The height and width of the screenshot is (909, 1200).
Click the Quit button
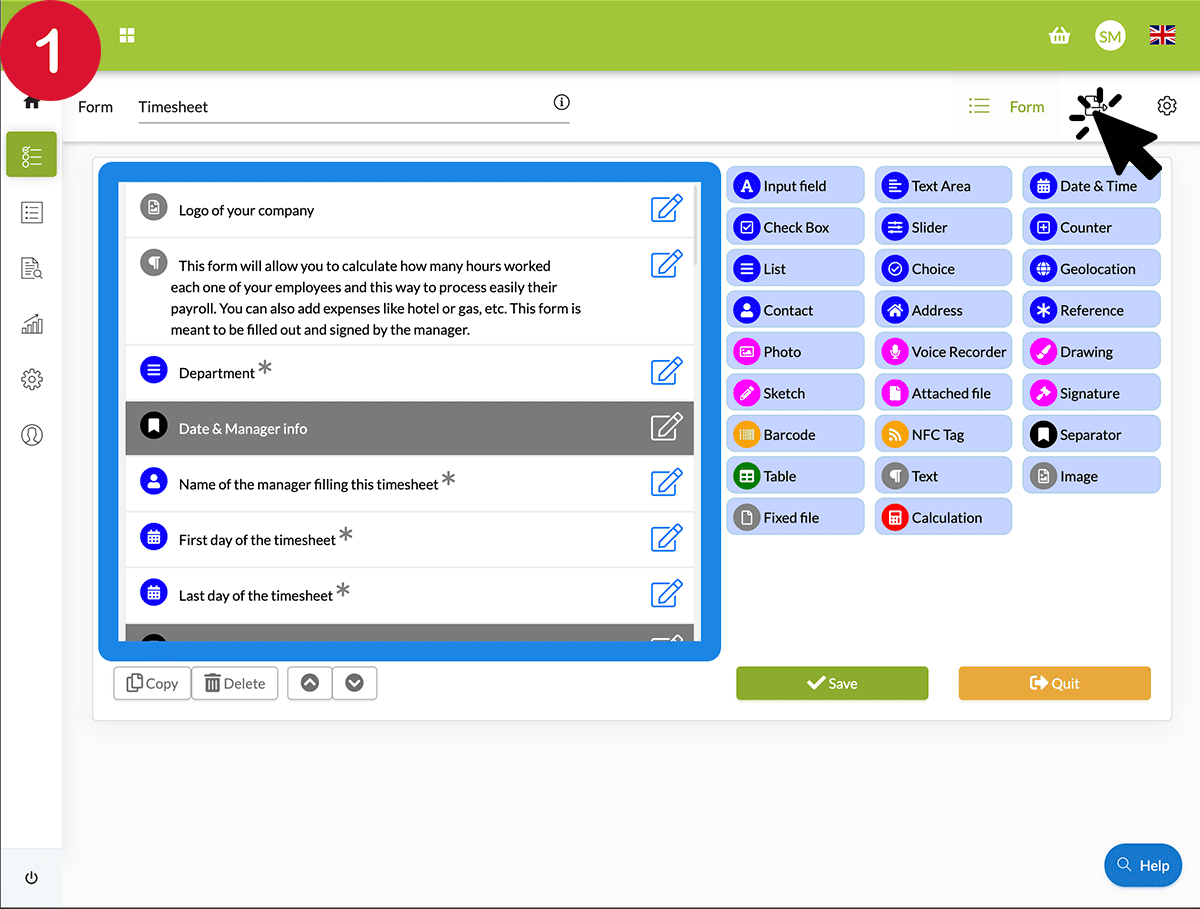pos(1054,683)
